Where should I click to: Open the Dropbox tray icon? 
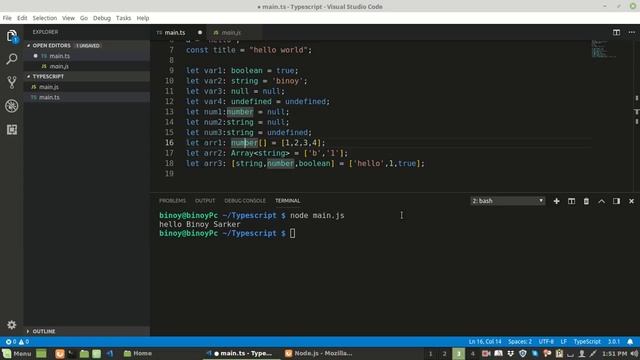[x=511, y=353]
